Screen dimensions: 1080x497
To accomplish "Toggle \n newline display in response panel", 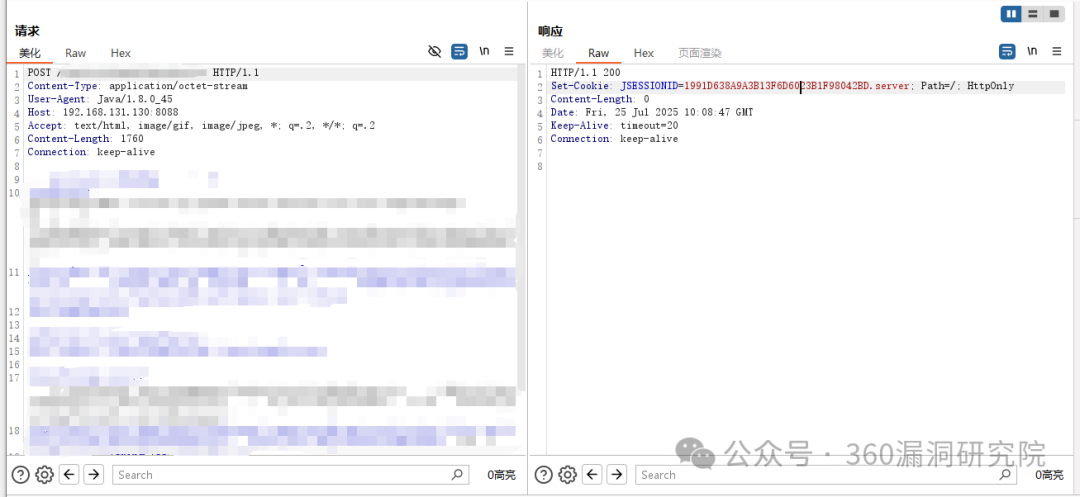I will [1032, 52].
